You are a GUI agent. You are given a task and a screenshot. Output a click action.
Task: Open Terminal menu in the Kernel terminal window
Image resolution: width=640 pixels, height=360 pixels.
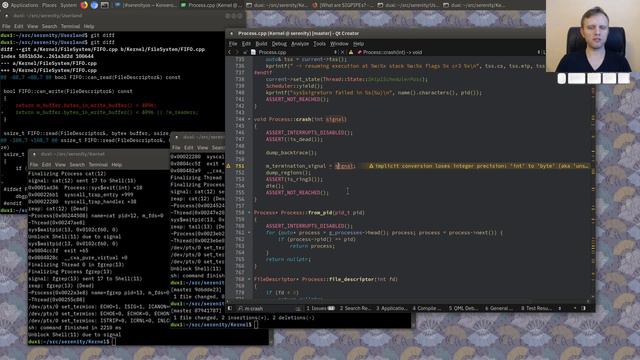(98, 164)
